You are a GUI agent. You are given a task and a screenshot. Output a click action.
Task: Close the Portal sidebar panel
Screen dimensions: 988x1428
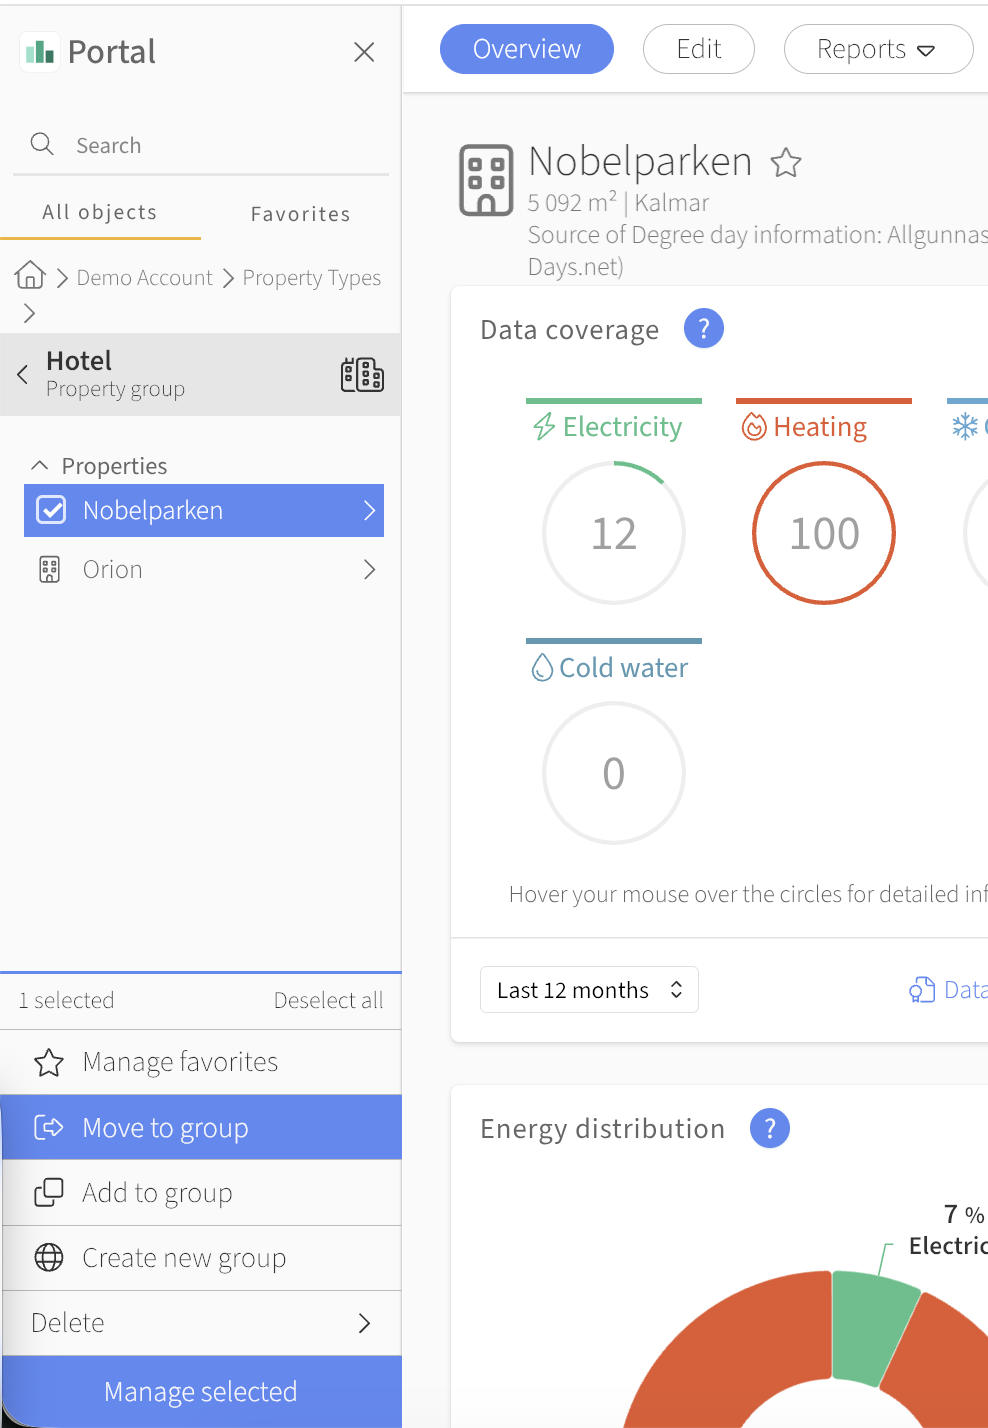point(364,52)
